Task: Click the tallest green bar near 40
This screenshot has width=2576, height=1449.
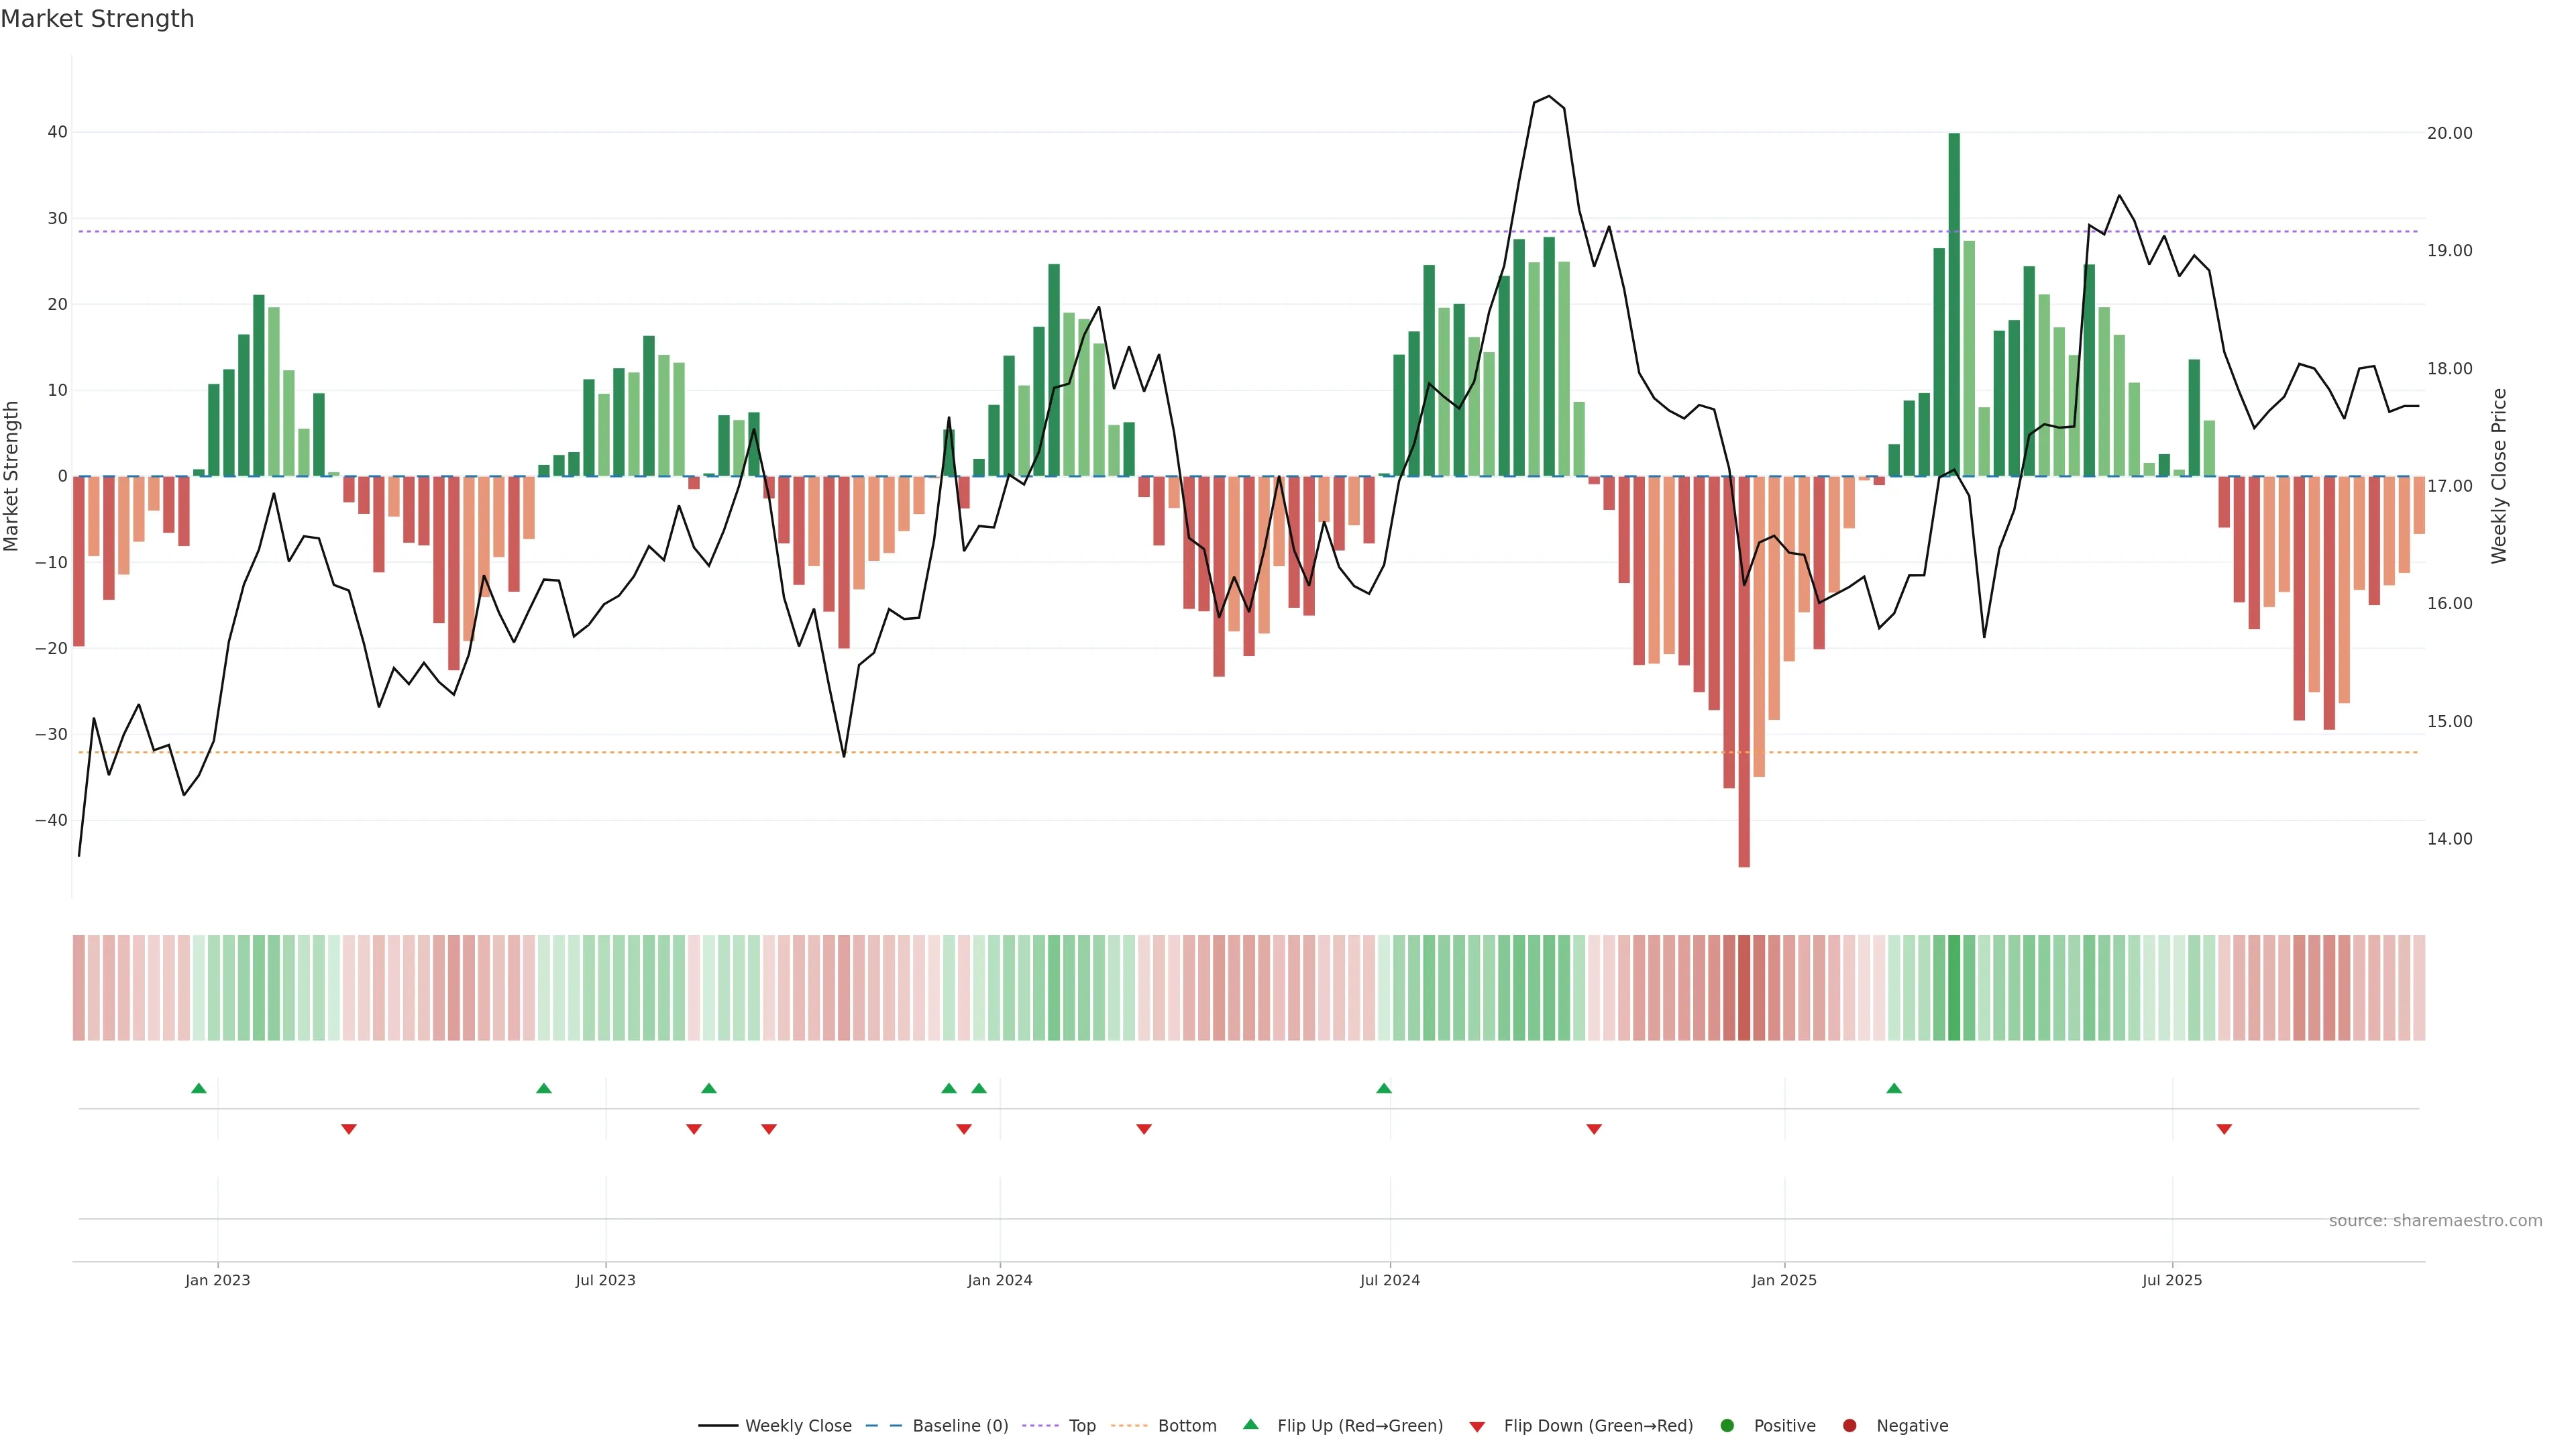Action: [x=1954, y=300]
